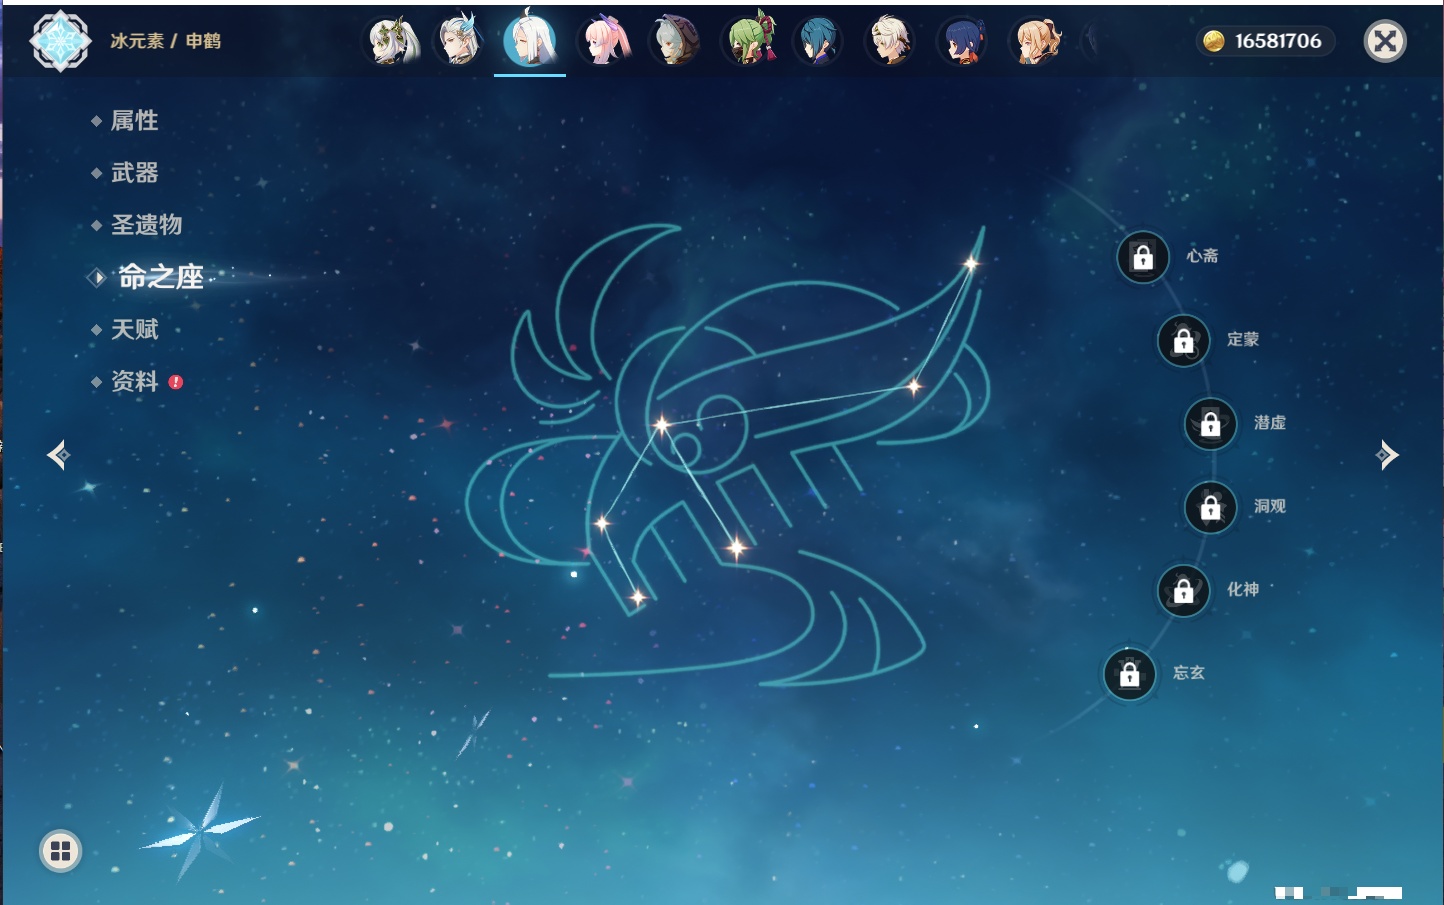Open the 资料 profile section
The image size is (1444, 905).
click(x=134, y=381)
